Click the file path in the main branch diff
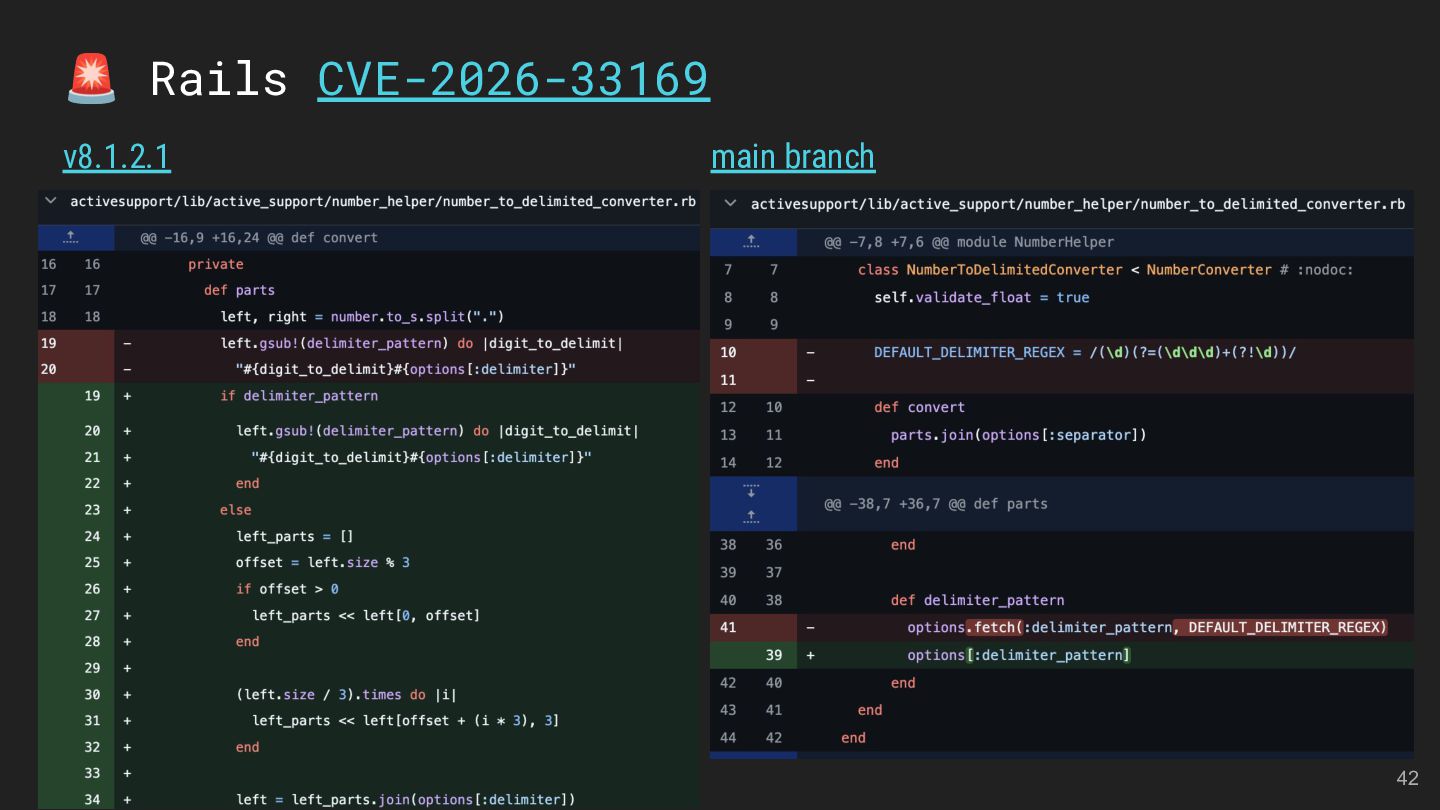The image size is (1440, 810). [x=1078, y=203]
